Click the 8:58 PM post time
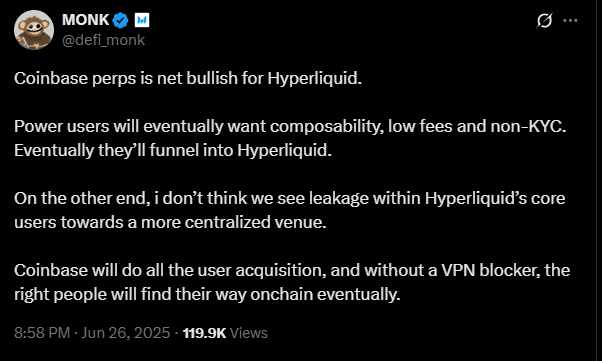 42,333
